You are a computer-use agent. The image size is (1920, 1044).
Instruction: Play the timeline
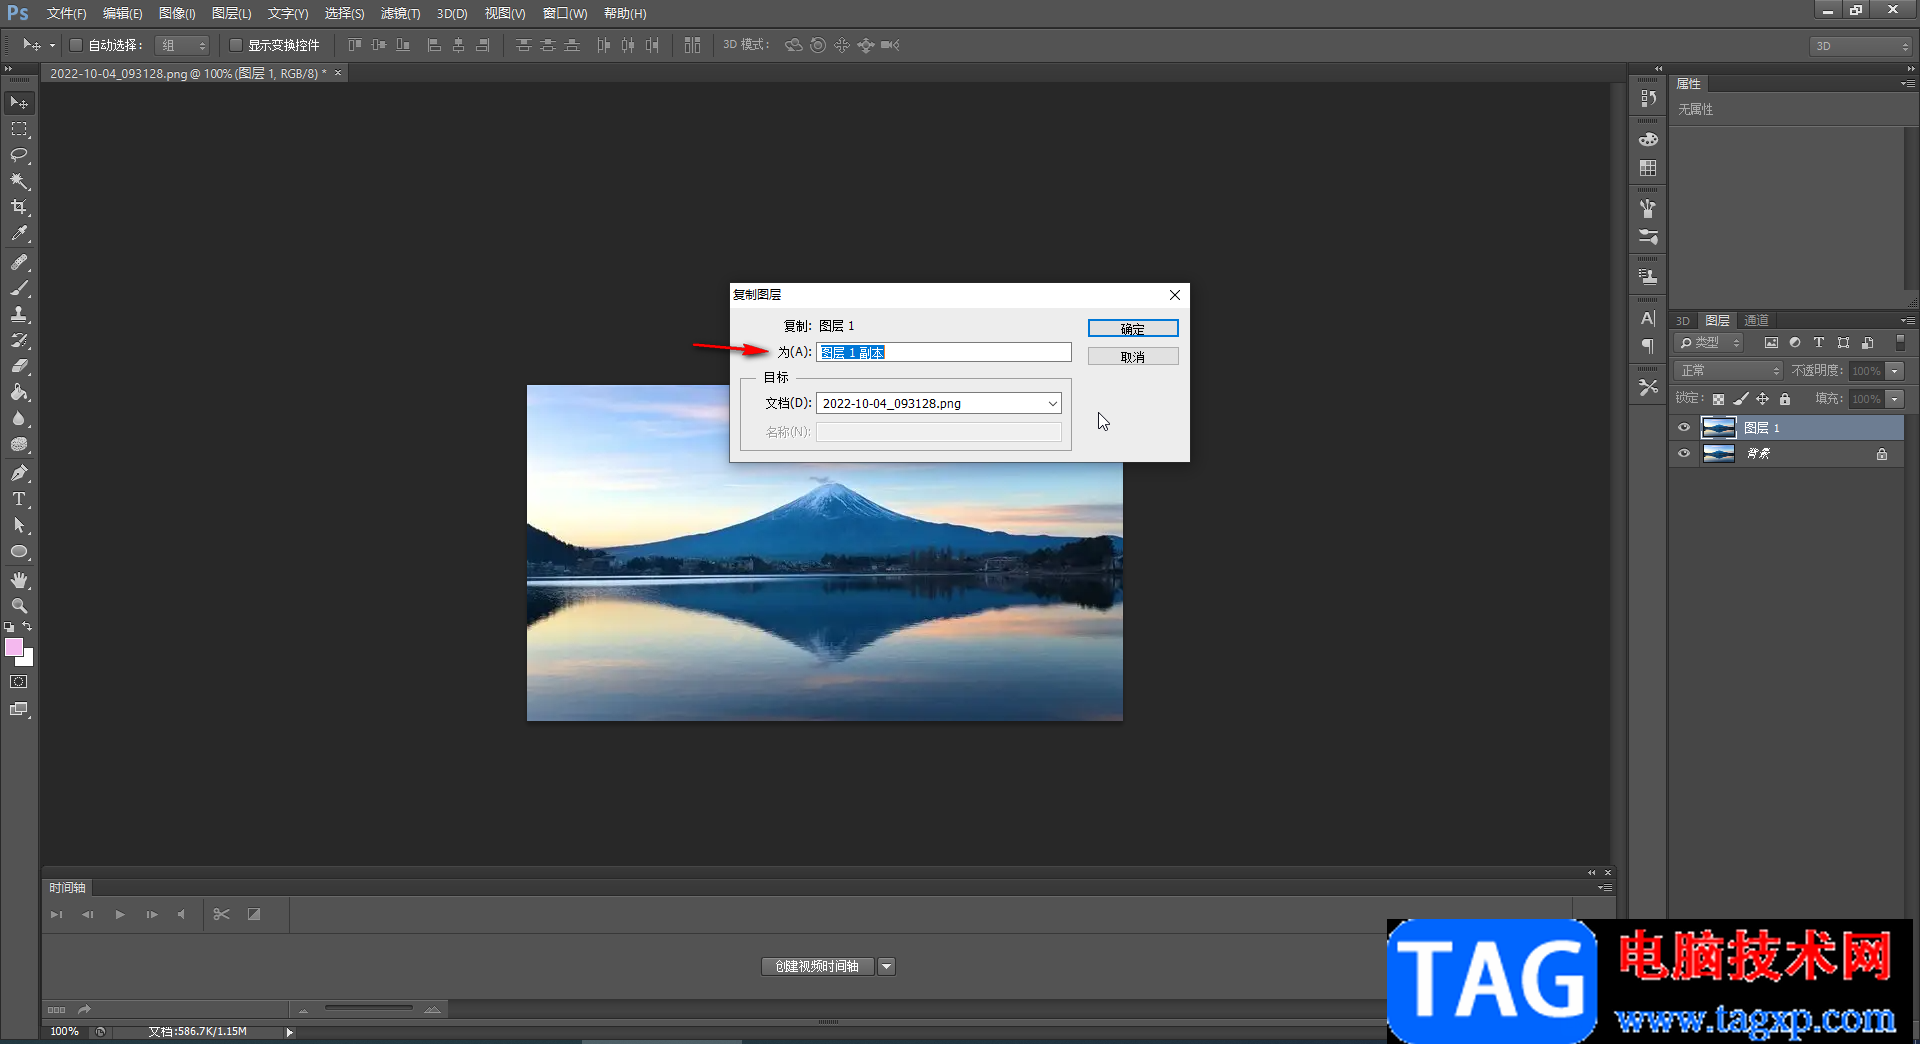coord(120,914)
